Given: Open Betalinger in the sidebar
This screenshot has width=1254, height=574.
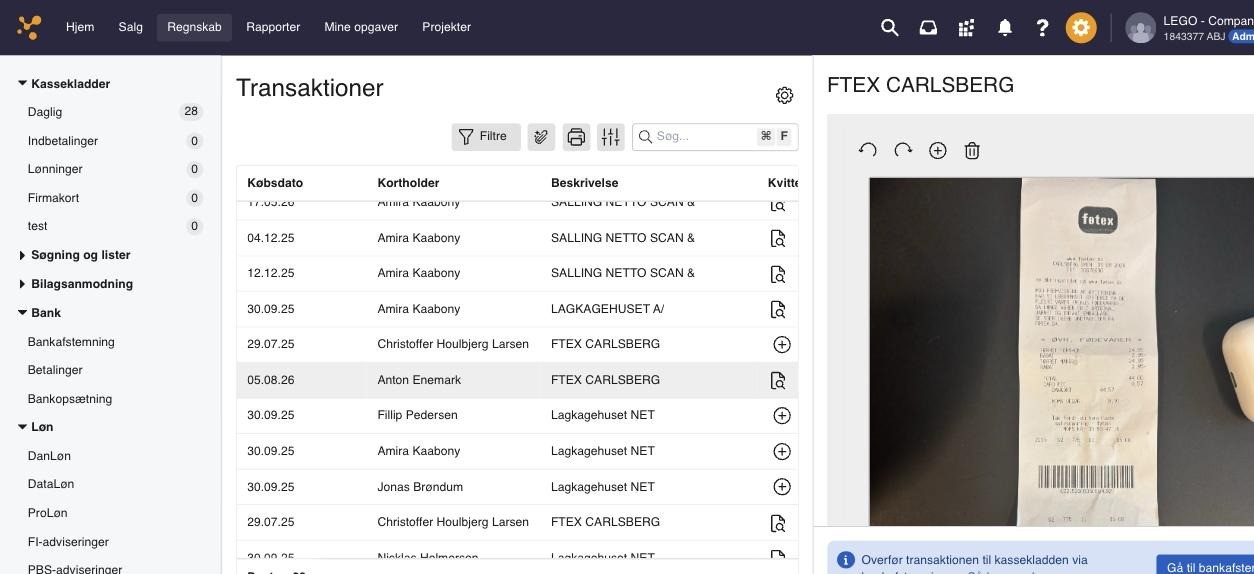Looking at the screenshot, I should (x=55, y=370).
